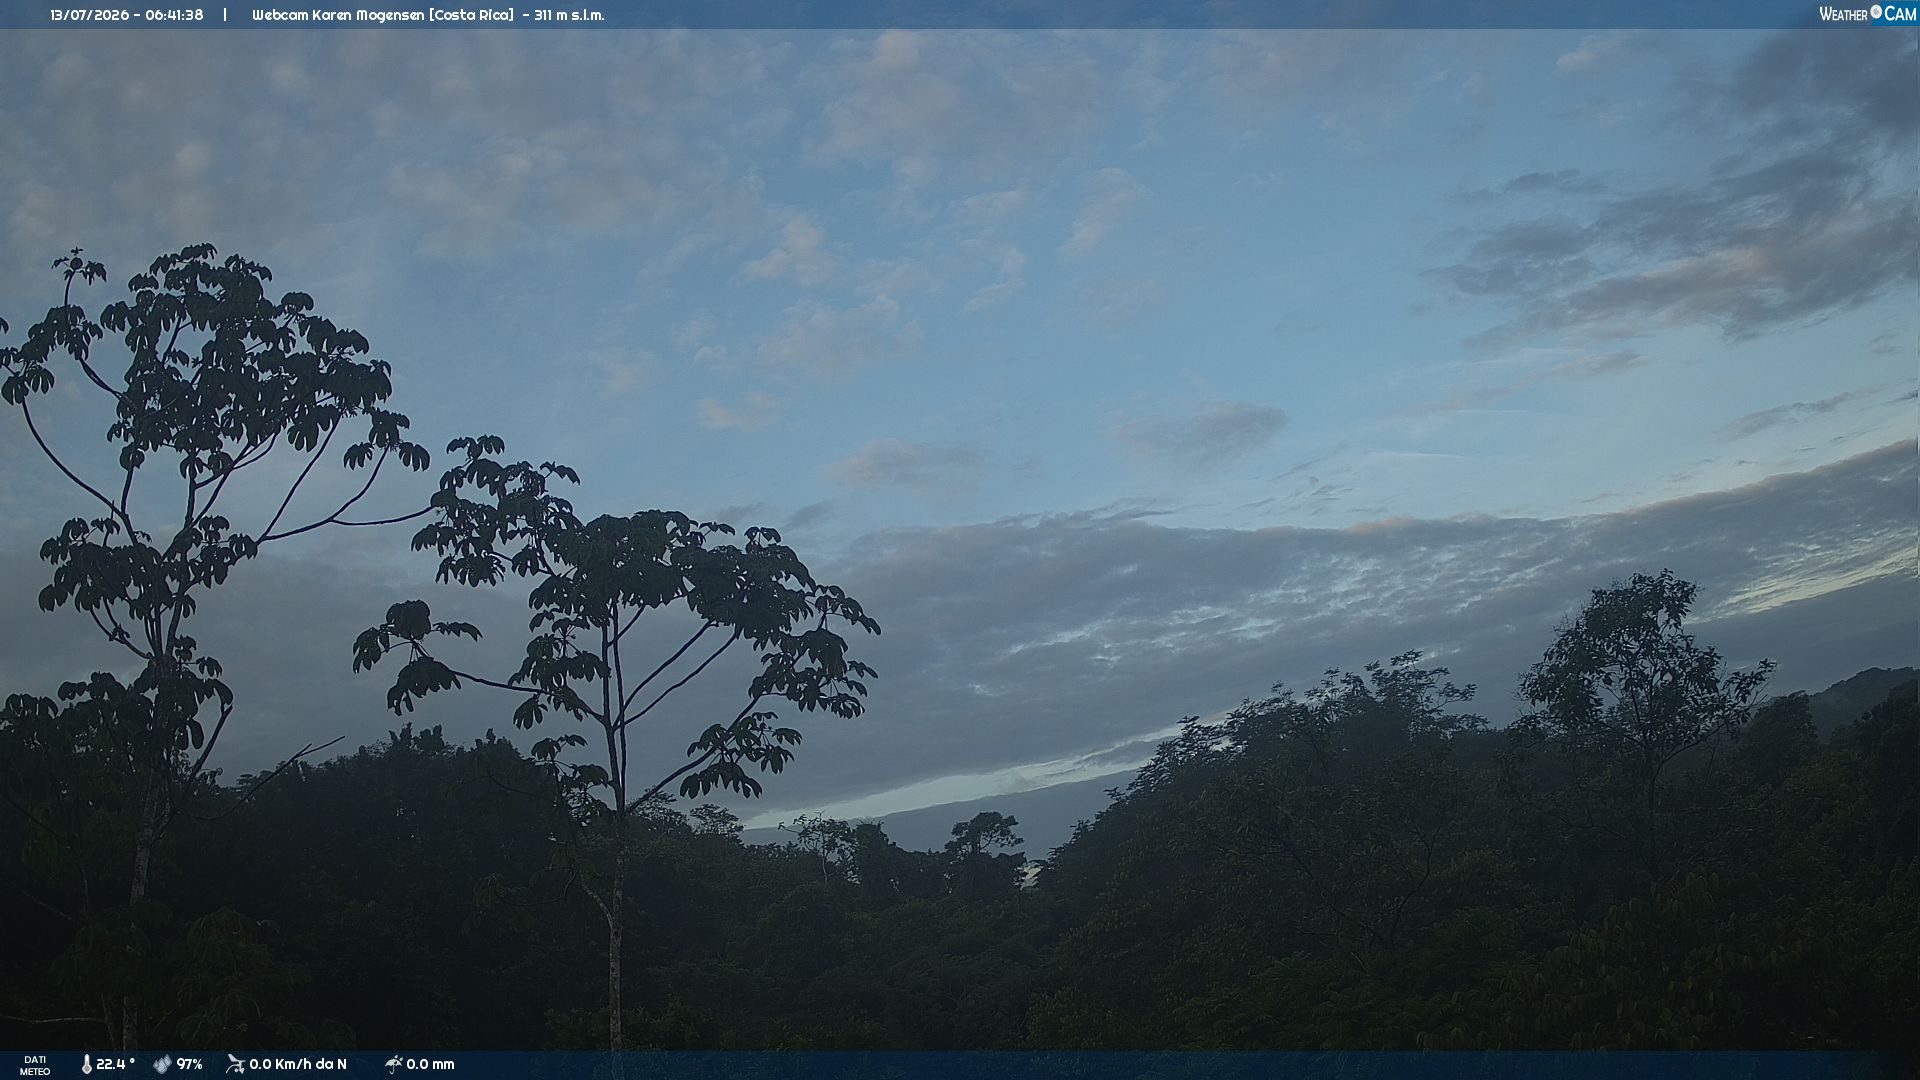Select the 'Webcam Karen Mogensen [Costa Rica]' title
This screenshot has width=1920, height=1080.
(x=383, y=15)
